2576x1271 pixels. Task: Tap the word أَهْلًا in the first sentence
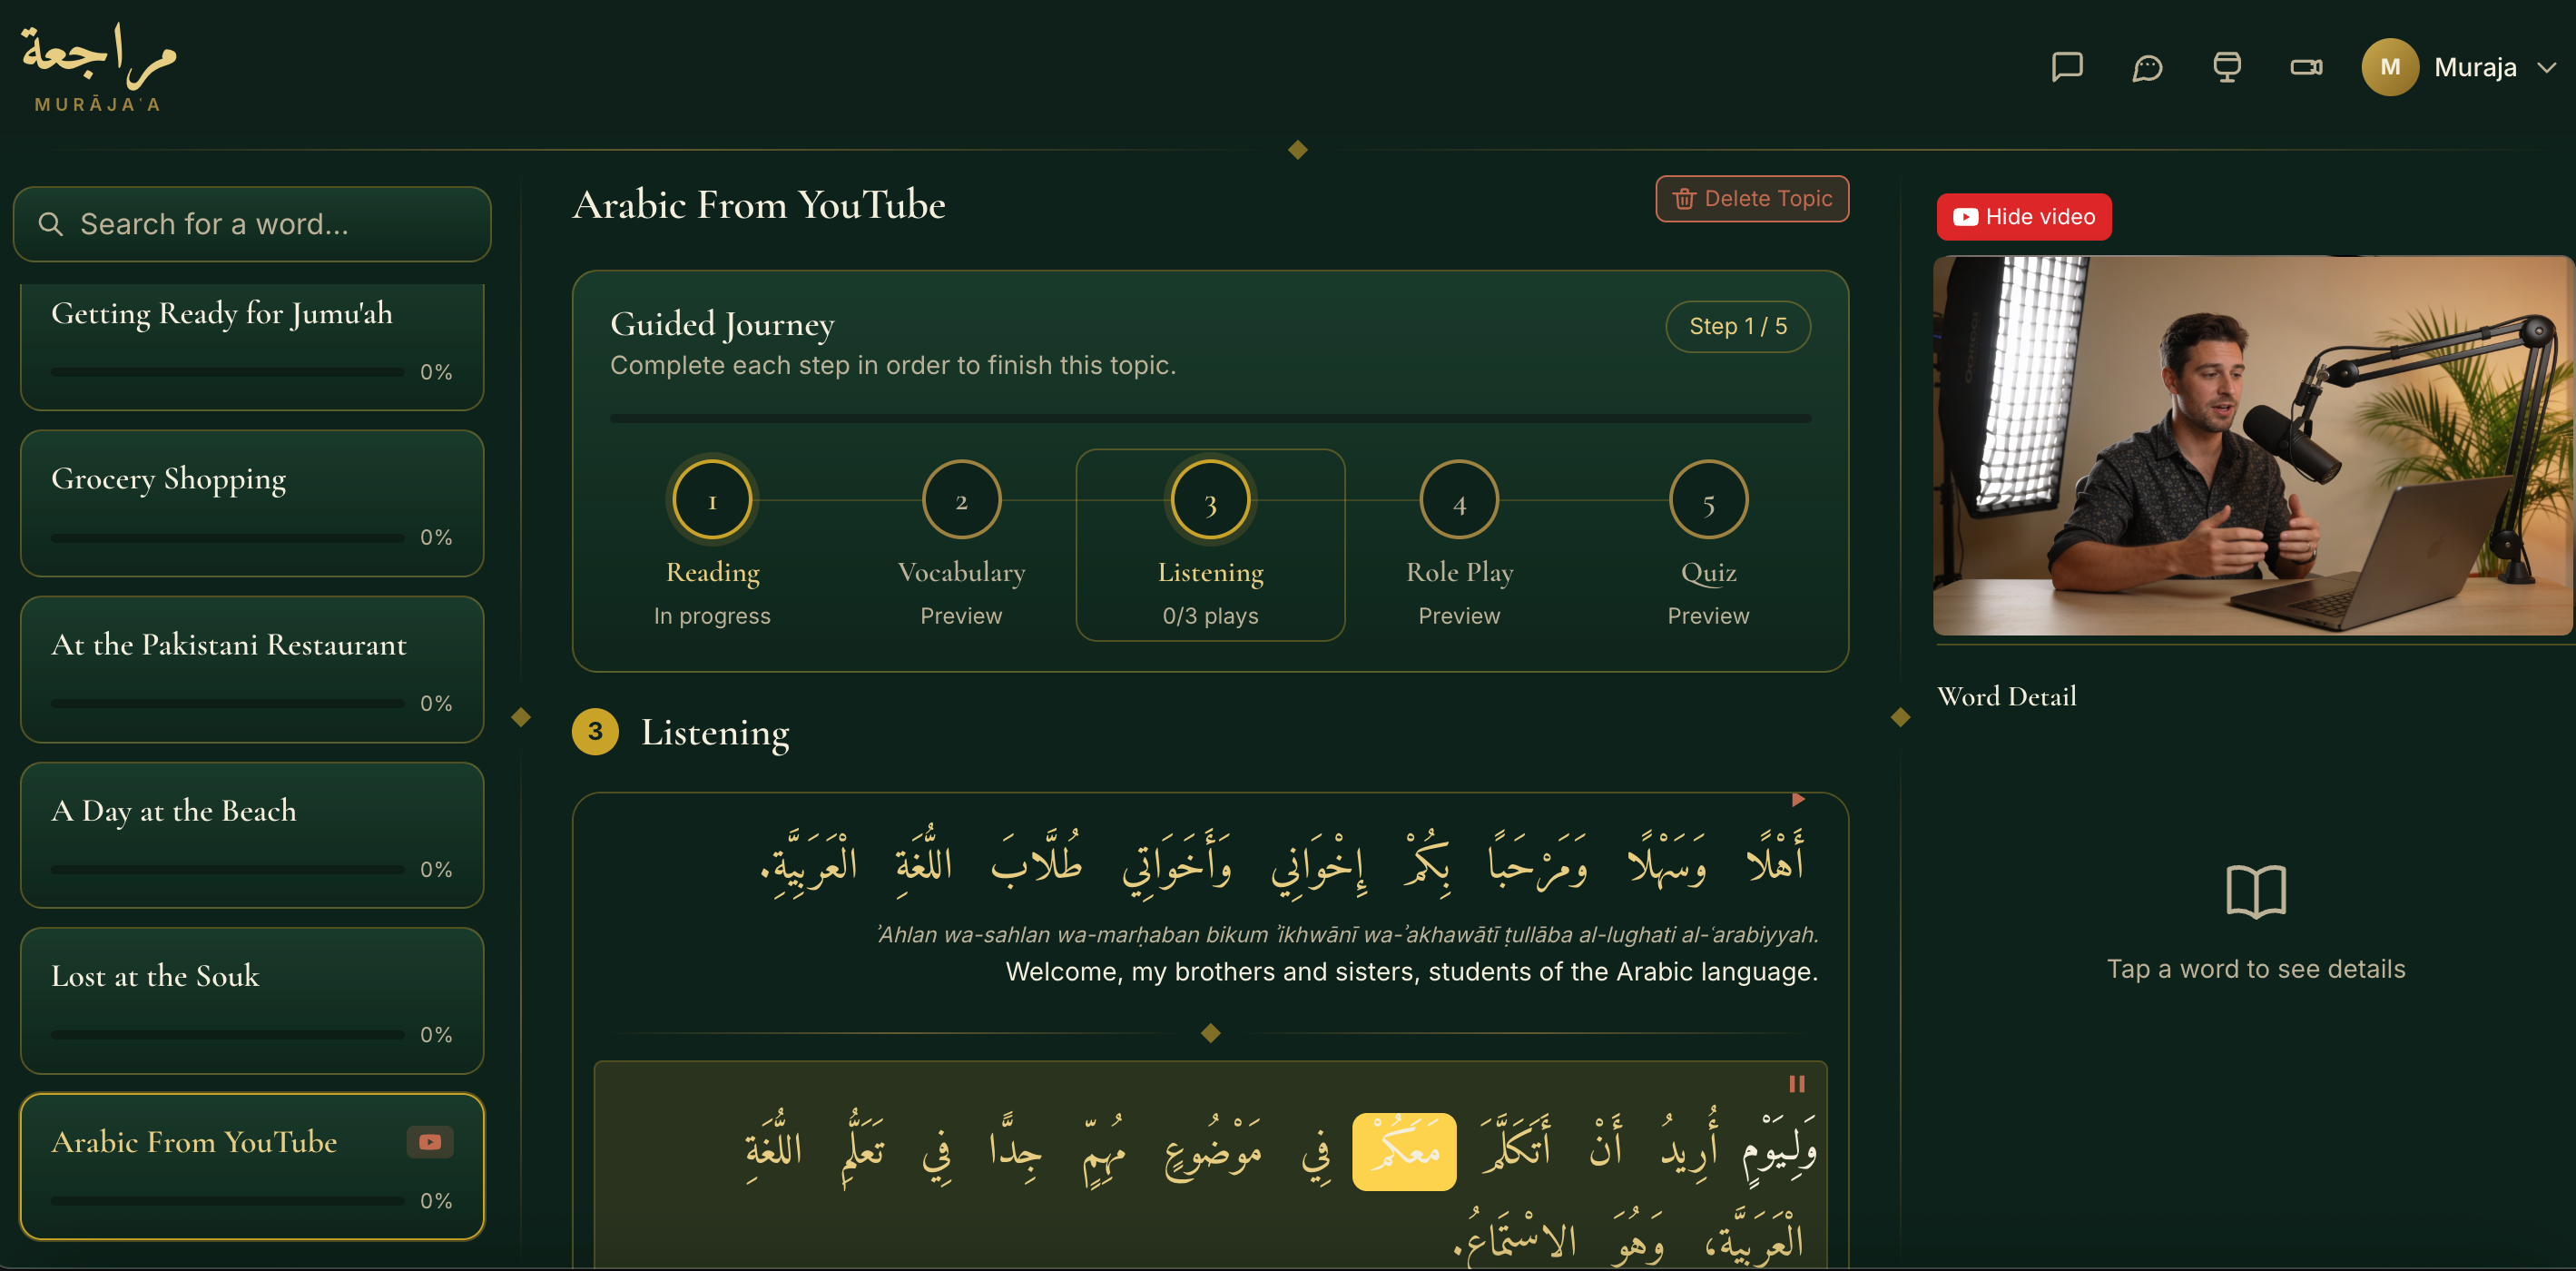1775,858
